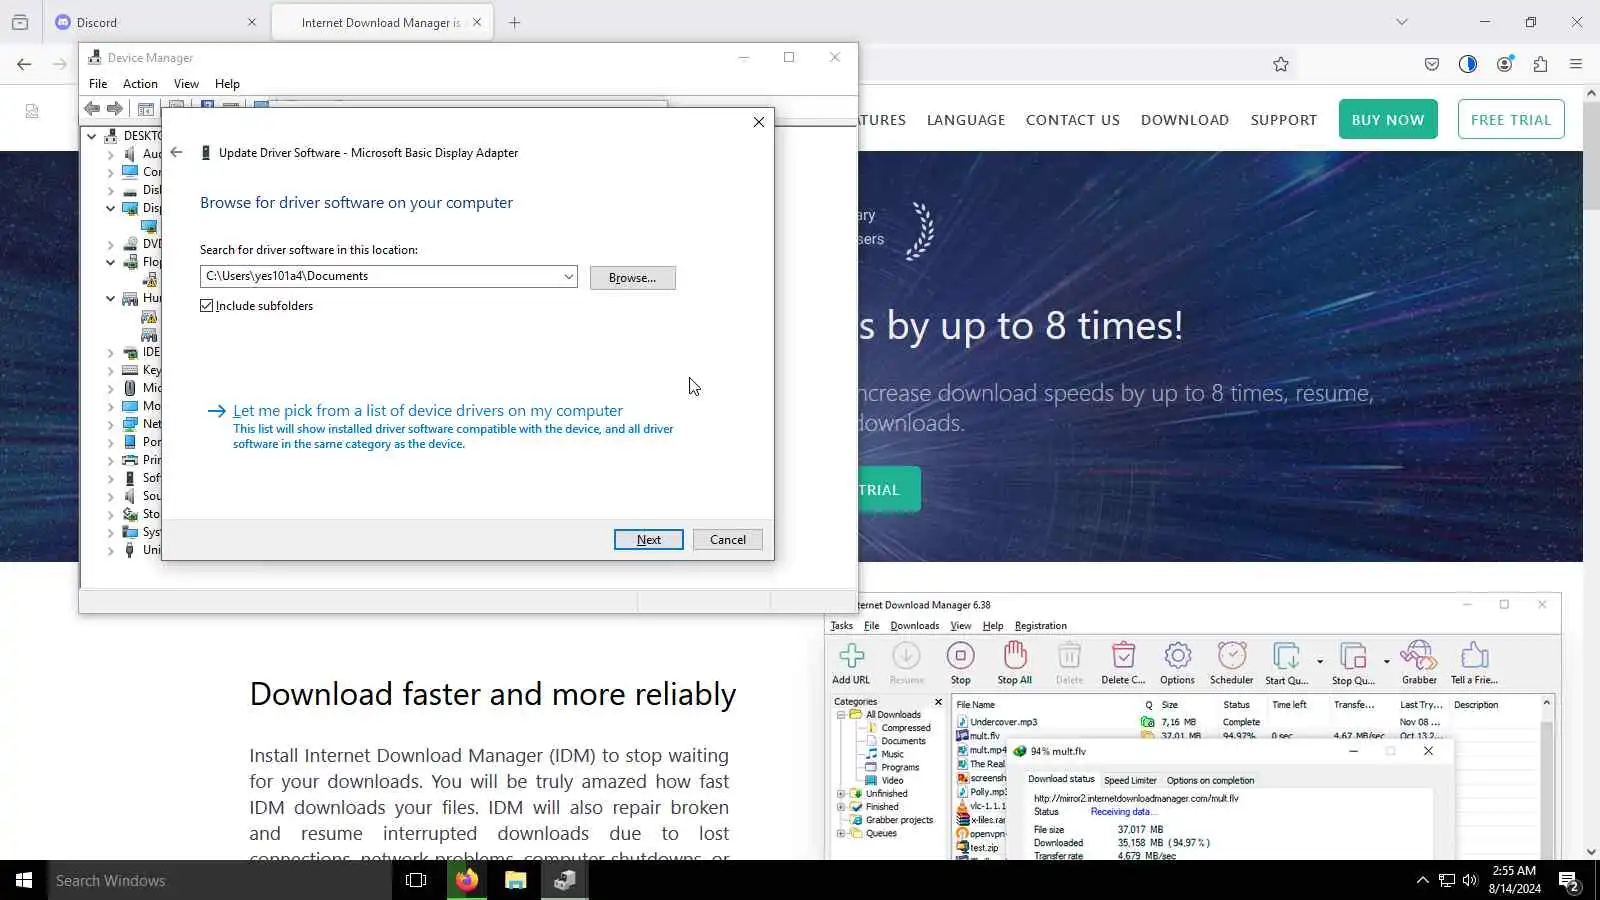Go to CONTACT US on the IDM site
Screen dimensions: 1600x900
click(x=1073, y=120)
